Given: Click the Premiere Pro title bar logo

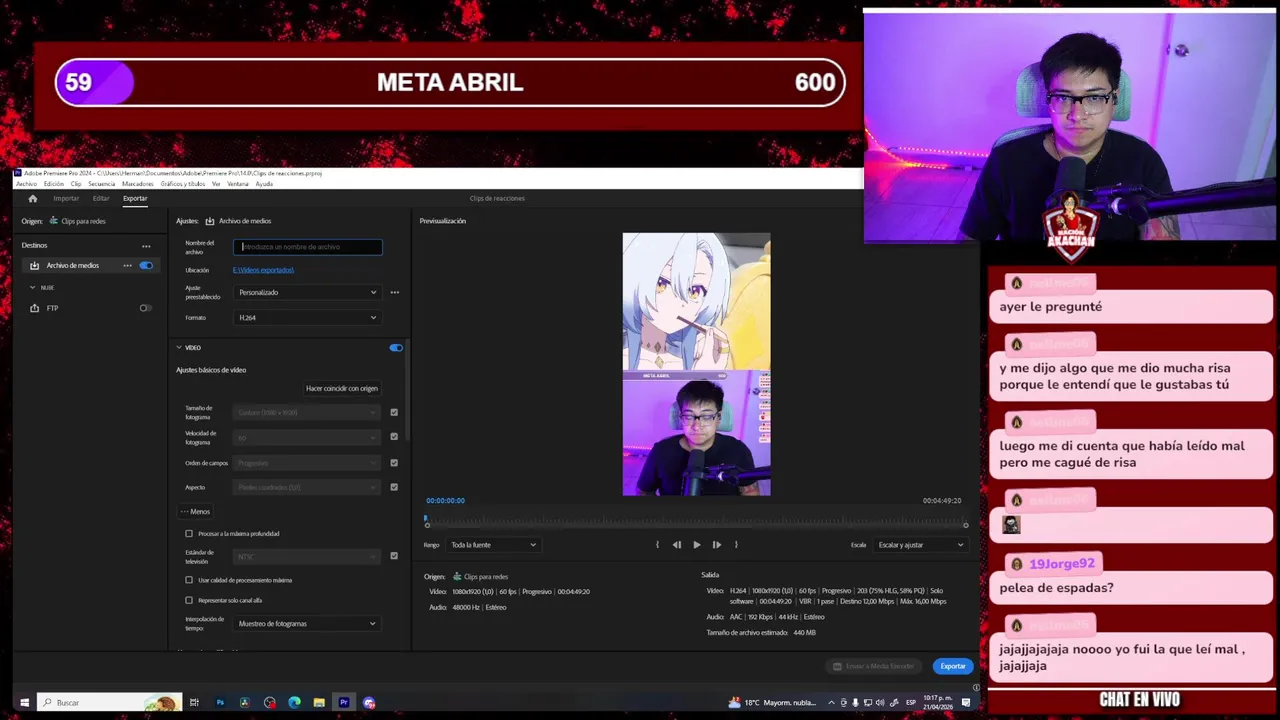Looking at the screenshot, I should coord(18,173).
